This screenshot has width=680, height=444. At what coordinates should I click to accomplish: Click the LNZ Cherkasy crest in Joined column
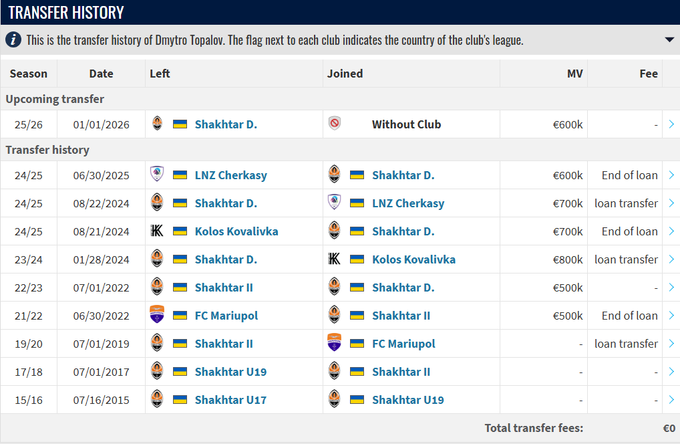334,203
